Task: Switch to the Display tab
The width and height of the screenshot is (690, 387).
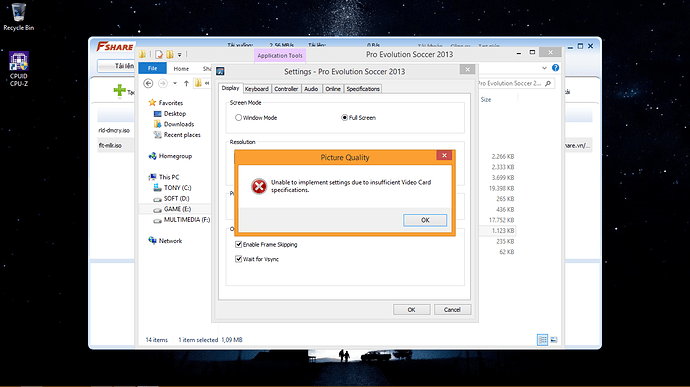Action: [230, 88]
